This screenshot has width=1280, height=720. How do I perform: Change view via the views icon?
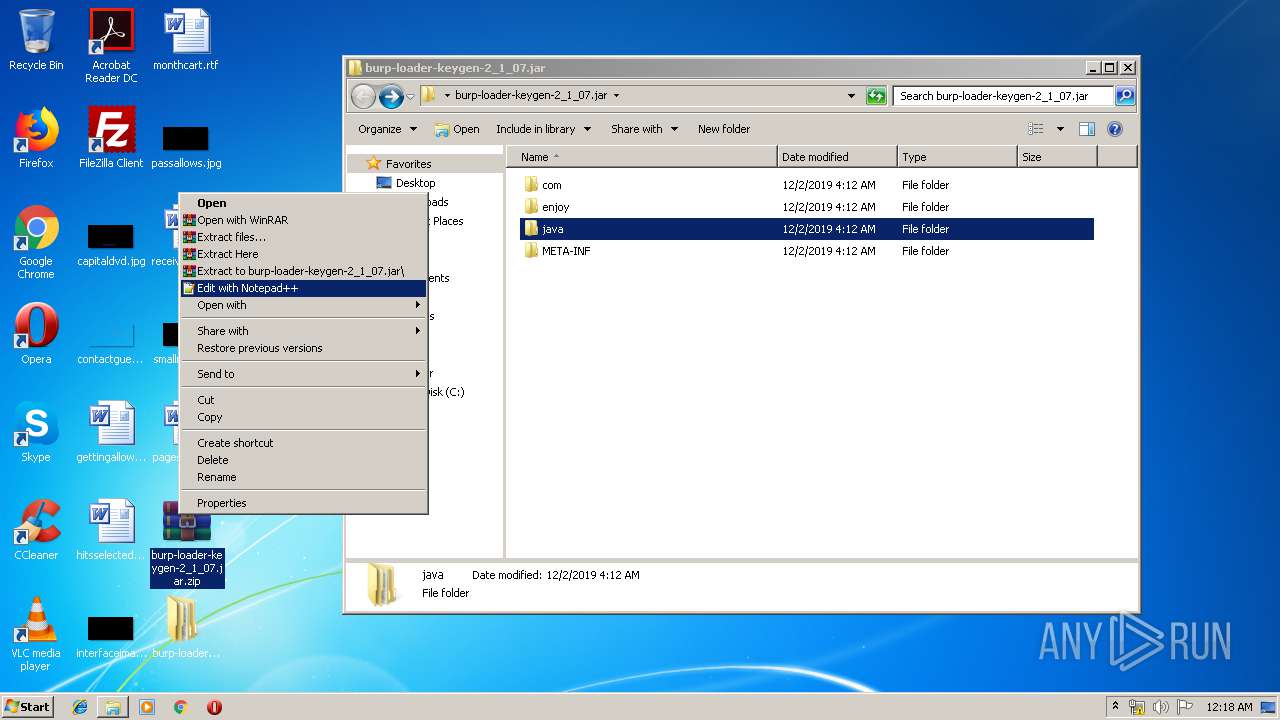pos(1036,129)
